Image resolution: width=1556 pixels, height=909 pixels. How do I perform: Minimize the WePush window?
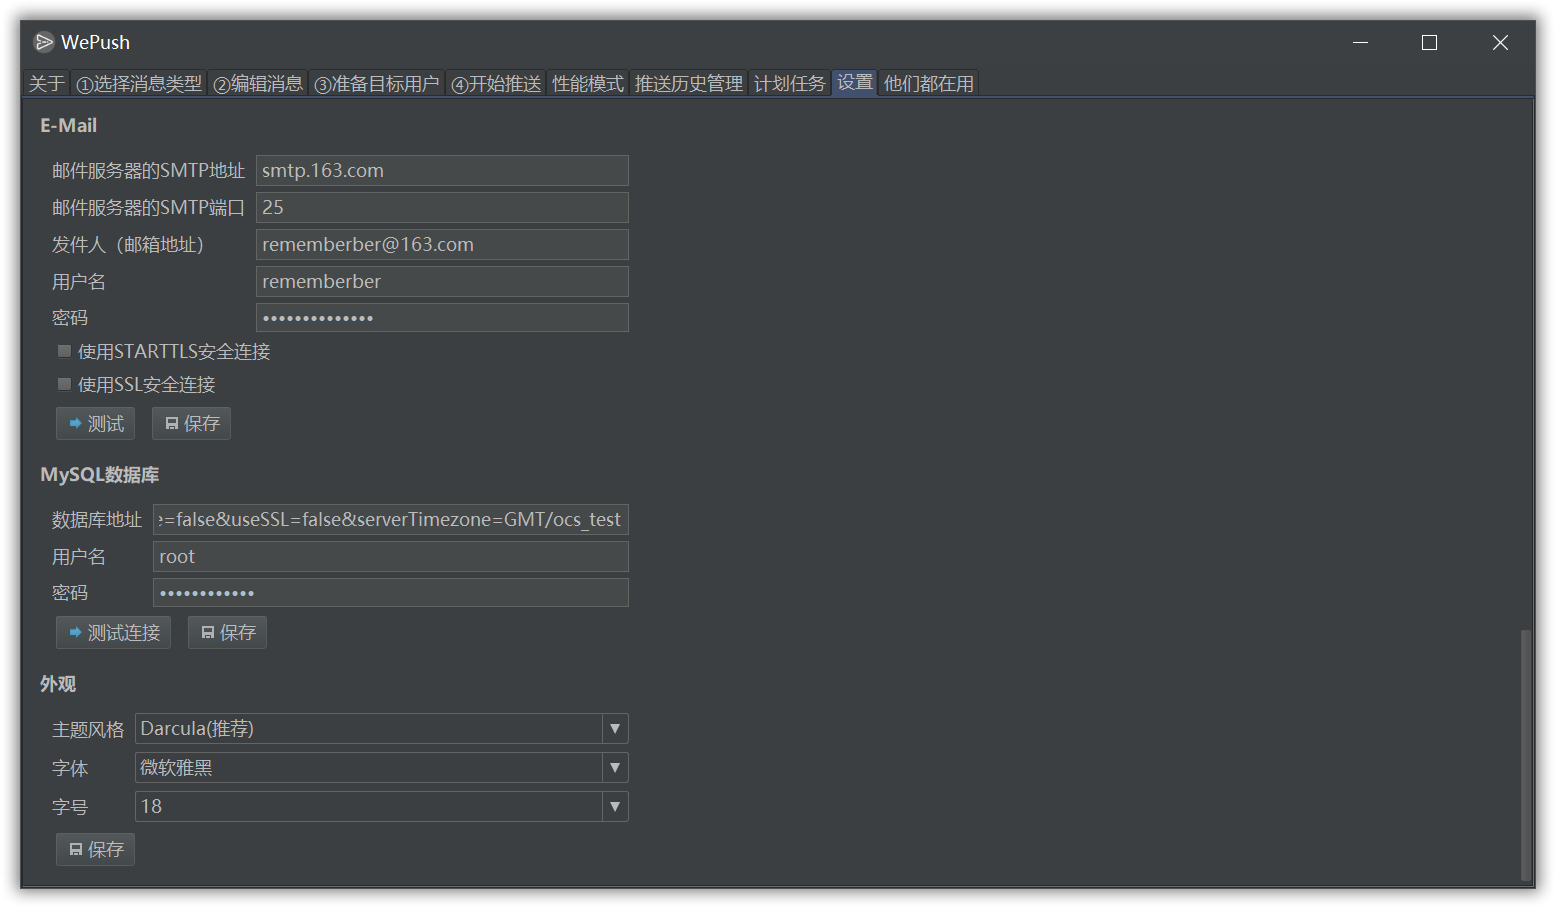pyautogui.click(x=1361, y=42)
